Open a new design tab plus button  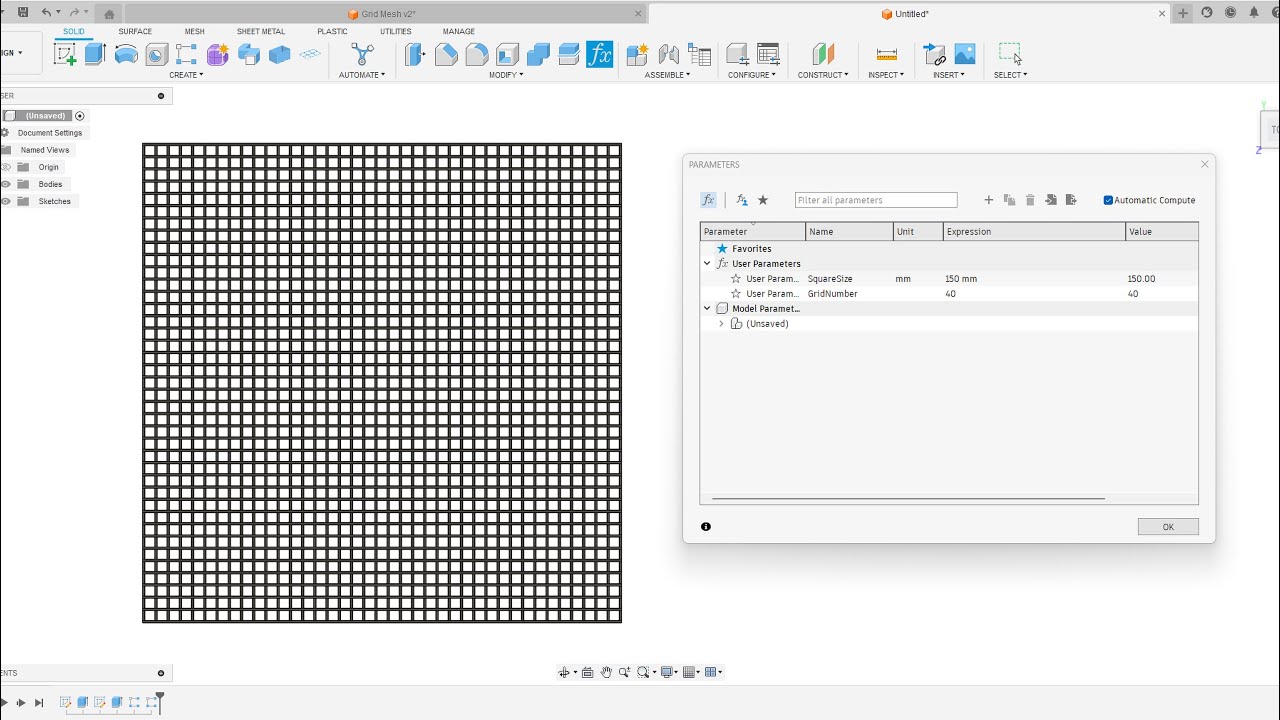(x=1184, y=13)
